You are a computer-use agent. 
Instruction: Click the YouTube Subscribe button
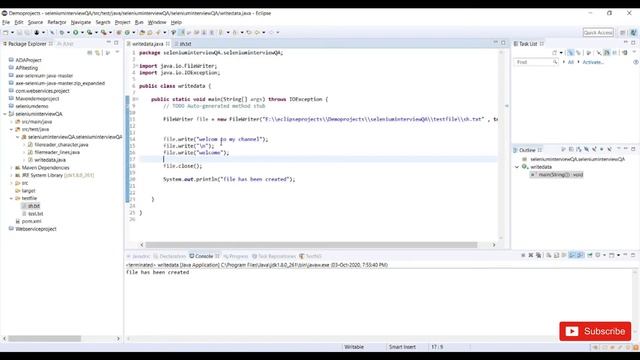595,331
